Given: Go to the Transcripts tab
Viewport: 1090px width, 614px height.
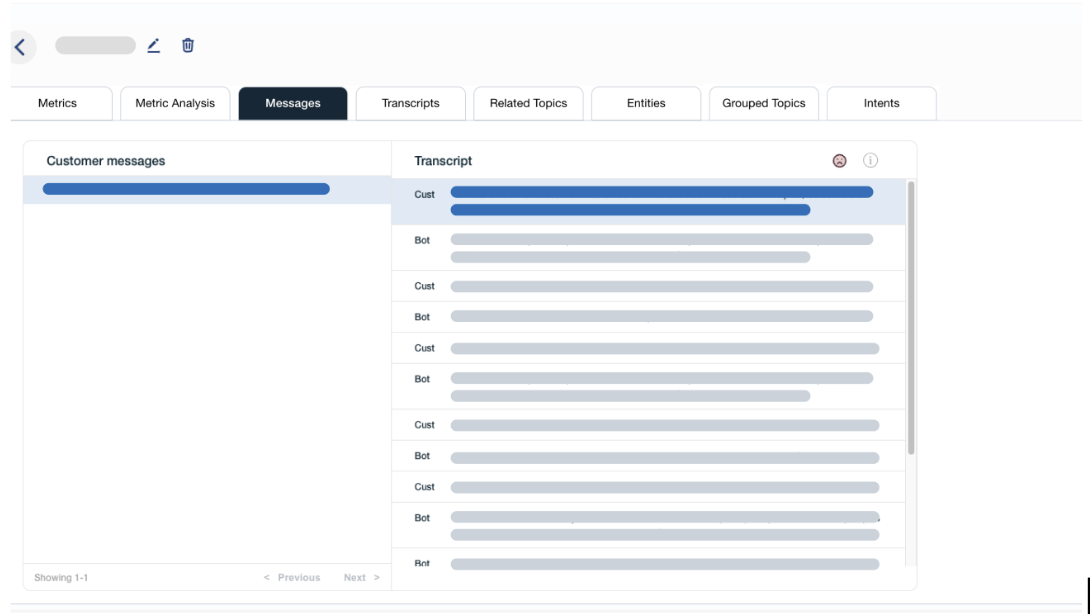Looking at the screenshot, I should [x=411, y=103].
